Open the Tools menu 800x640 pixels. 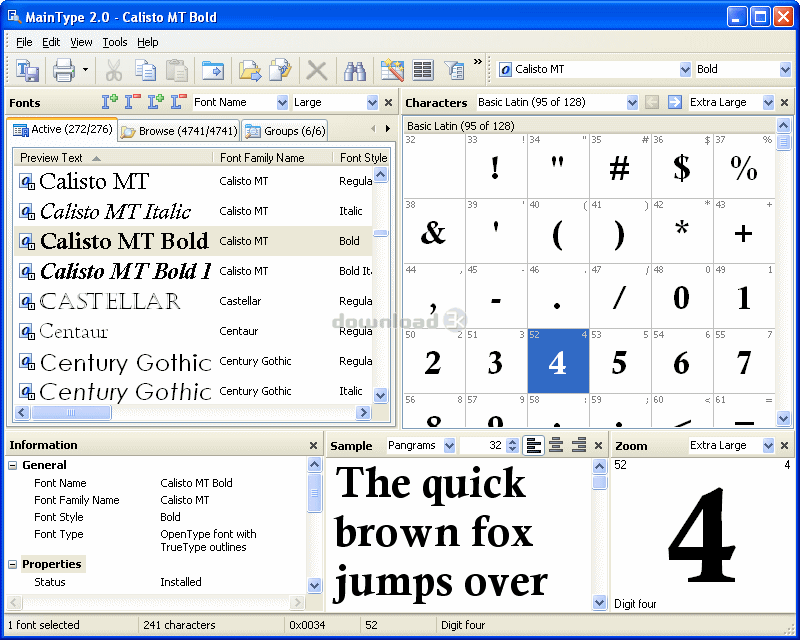(115, 42)
